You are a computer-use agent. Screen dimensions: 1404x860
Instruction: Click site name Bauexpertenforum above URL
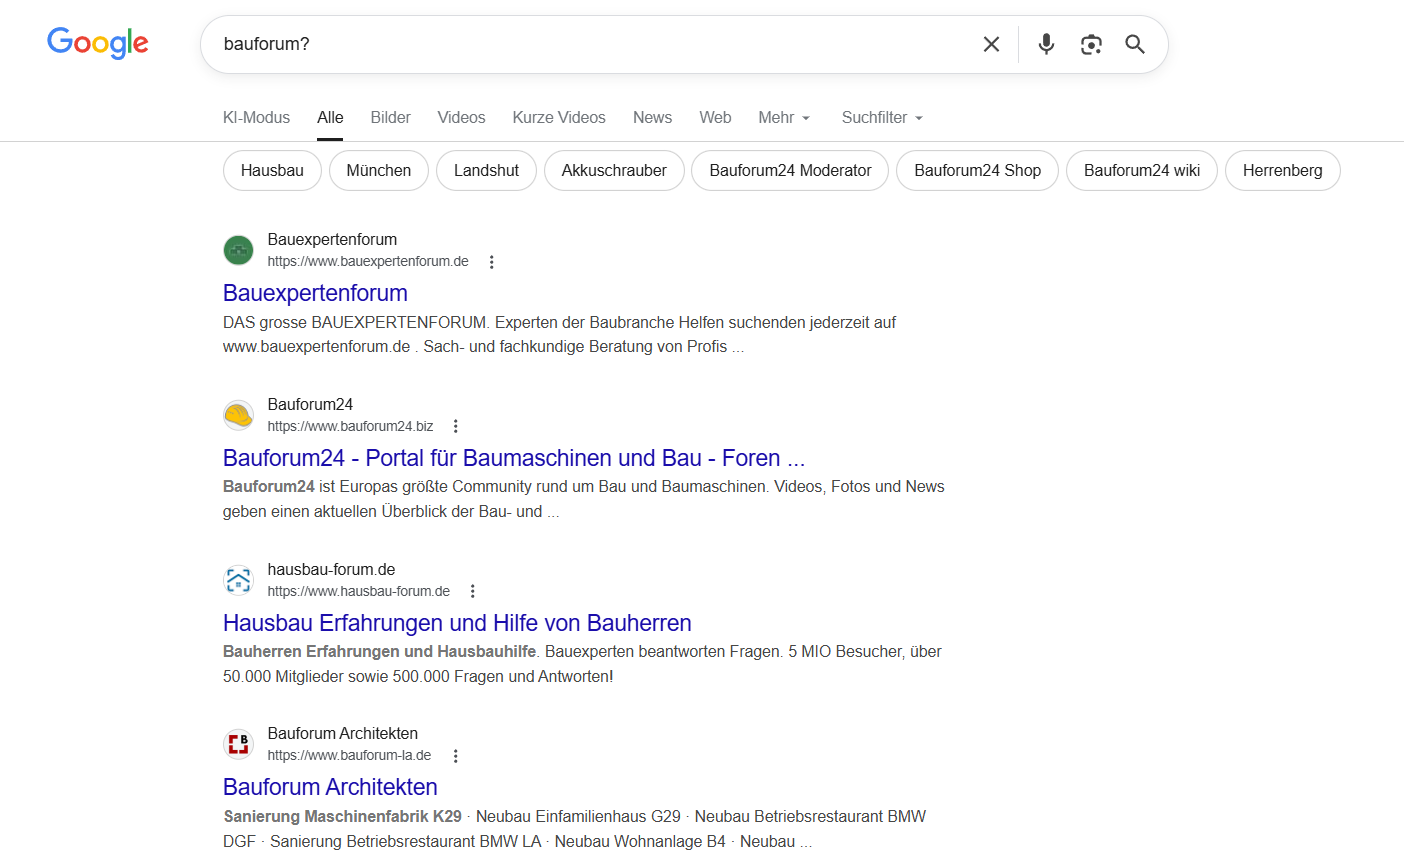click(x=332, y=239)
